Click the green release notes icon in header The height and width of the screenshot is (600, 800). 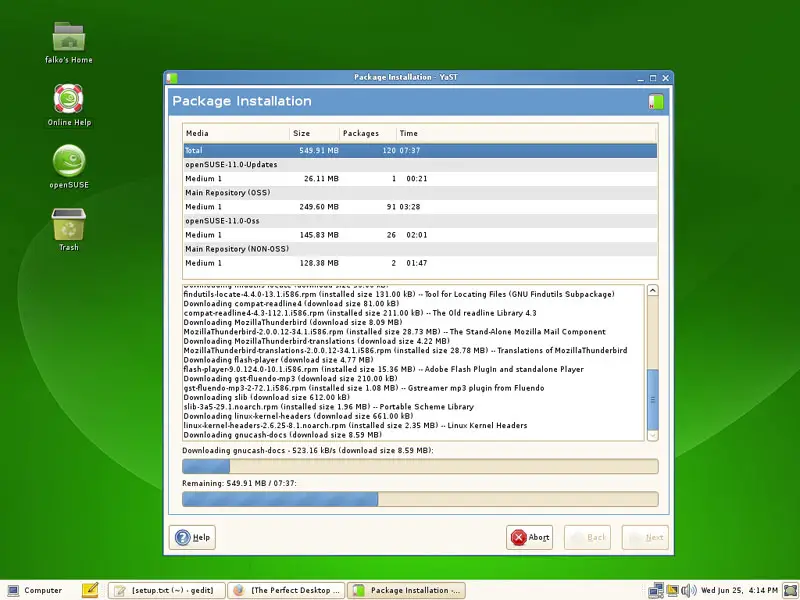[x=656, y=102]
